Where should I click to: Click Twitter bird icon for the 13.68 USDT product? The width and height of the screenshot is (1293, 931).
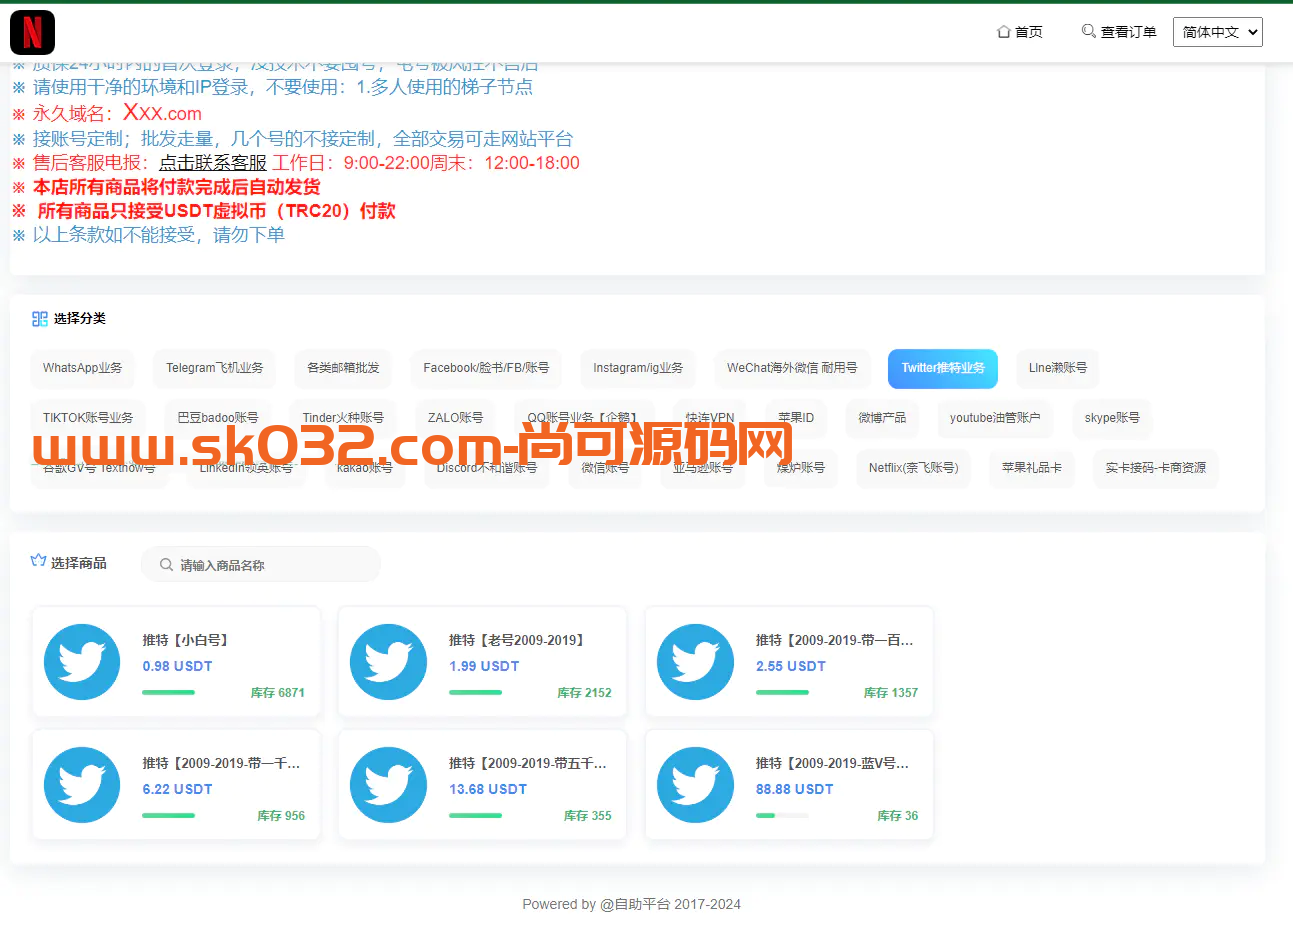[389, 785]
